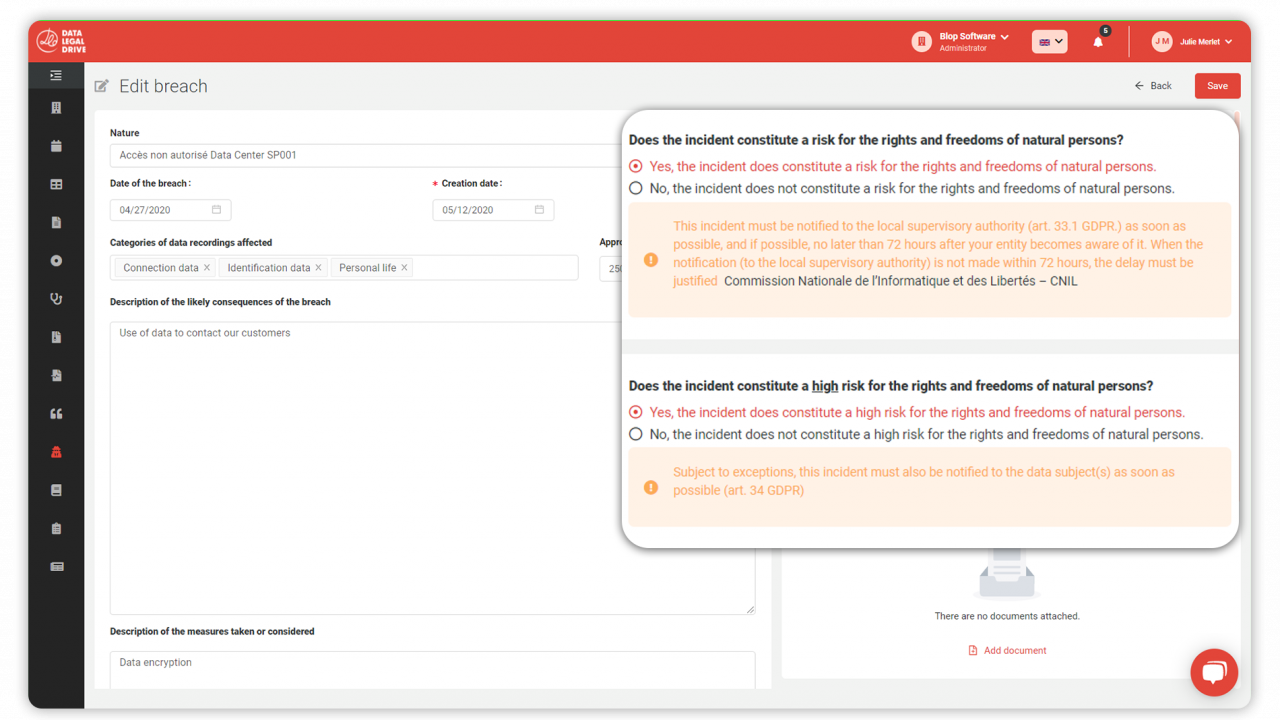Viewport: 1280px width, 720px height.
Task: Open the stethoscope icon in sidebar
Action: tap(56, 299)
